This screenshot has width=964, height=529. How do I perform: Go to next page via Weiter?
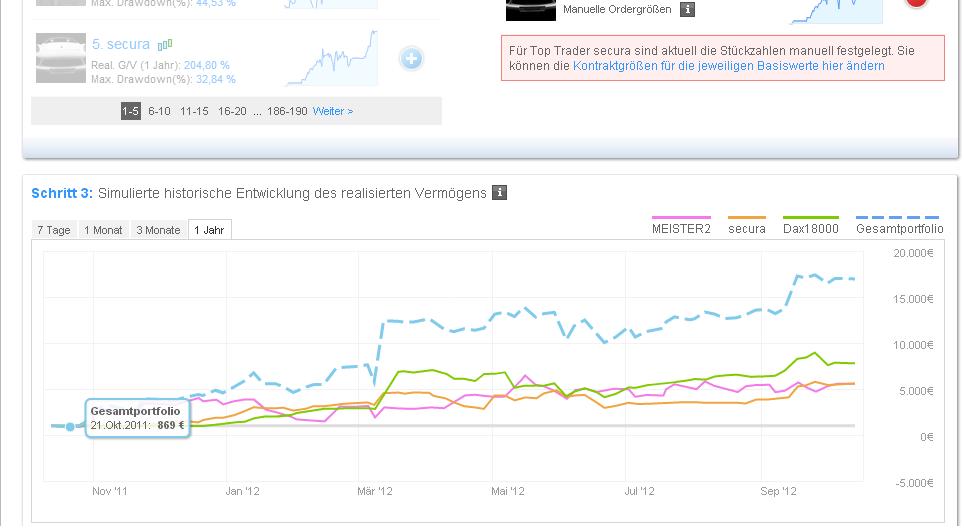(x=332, y=111)
